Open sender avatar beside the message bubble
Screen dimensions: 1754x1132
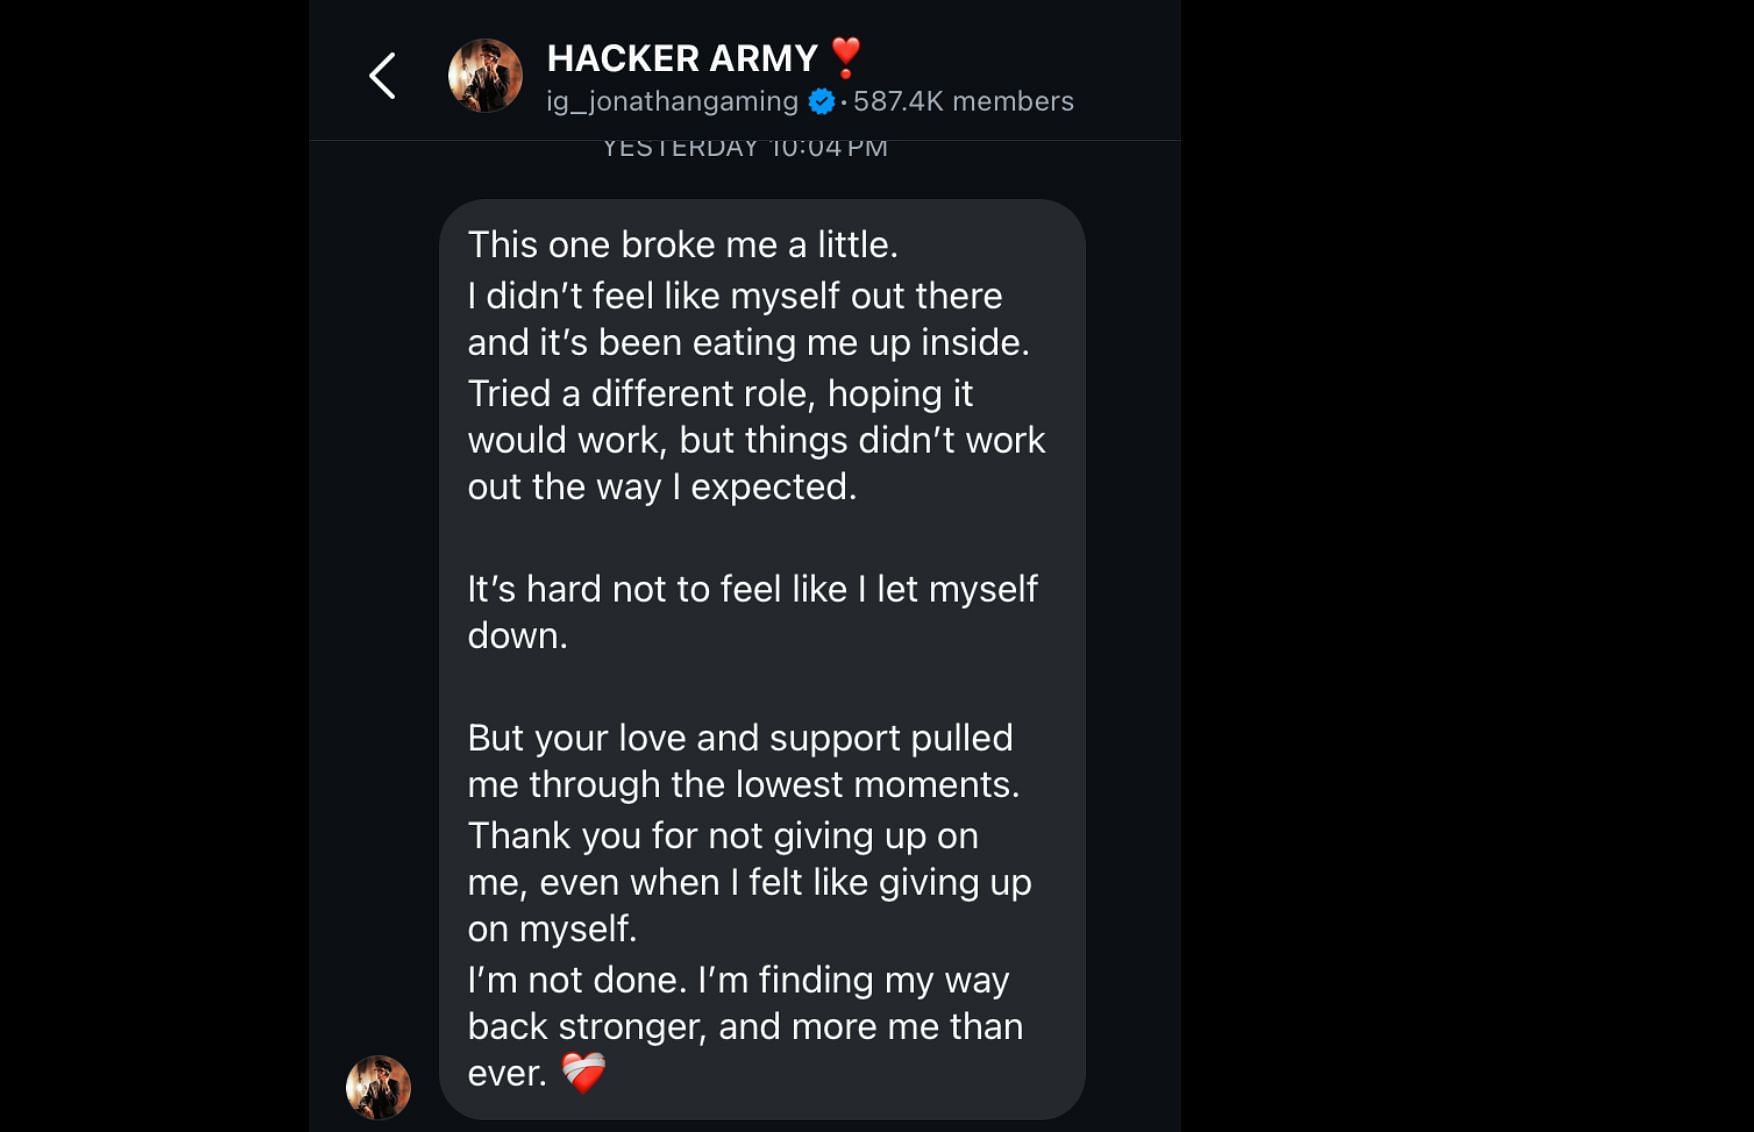(x=378, y=1087)
